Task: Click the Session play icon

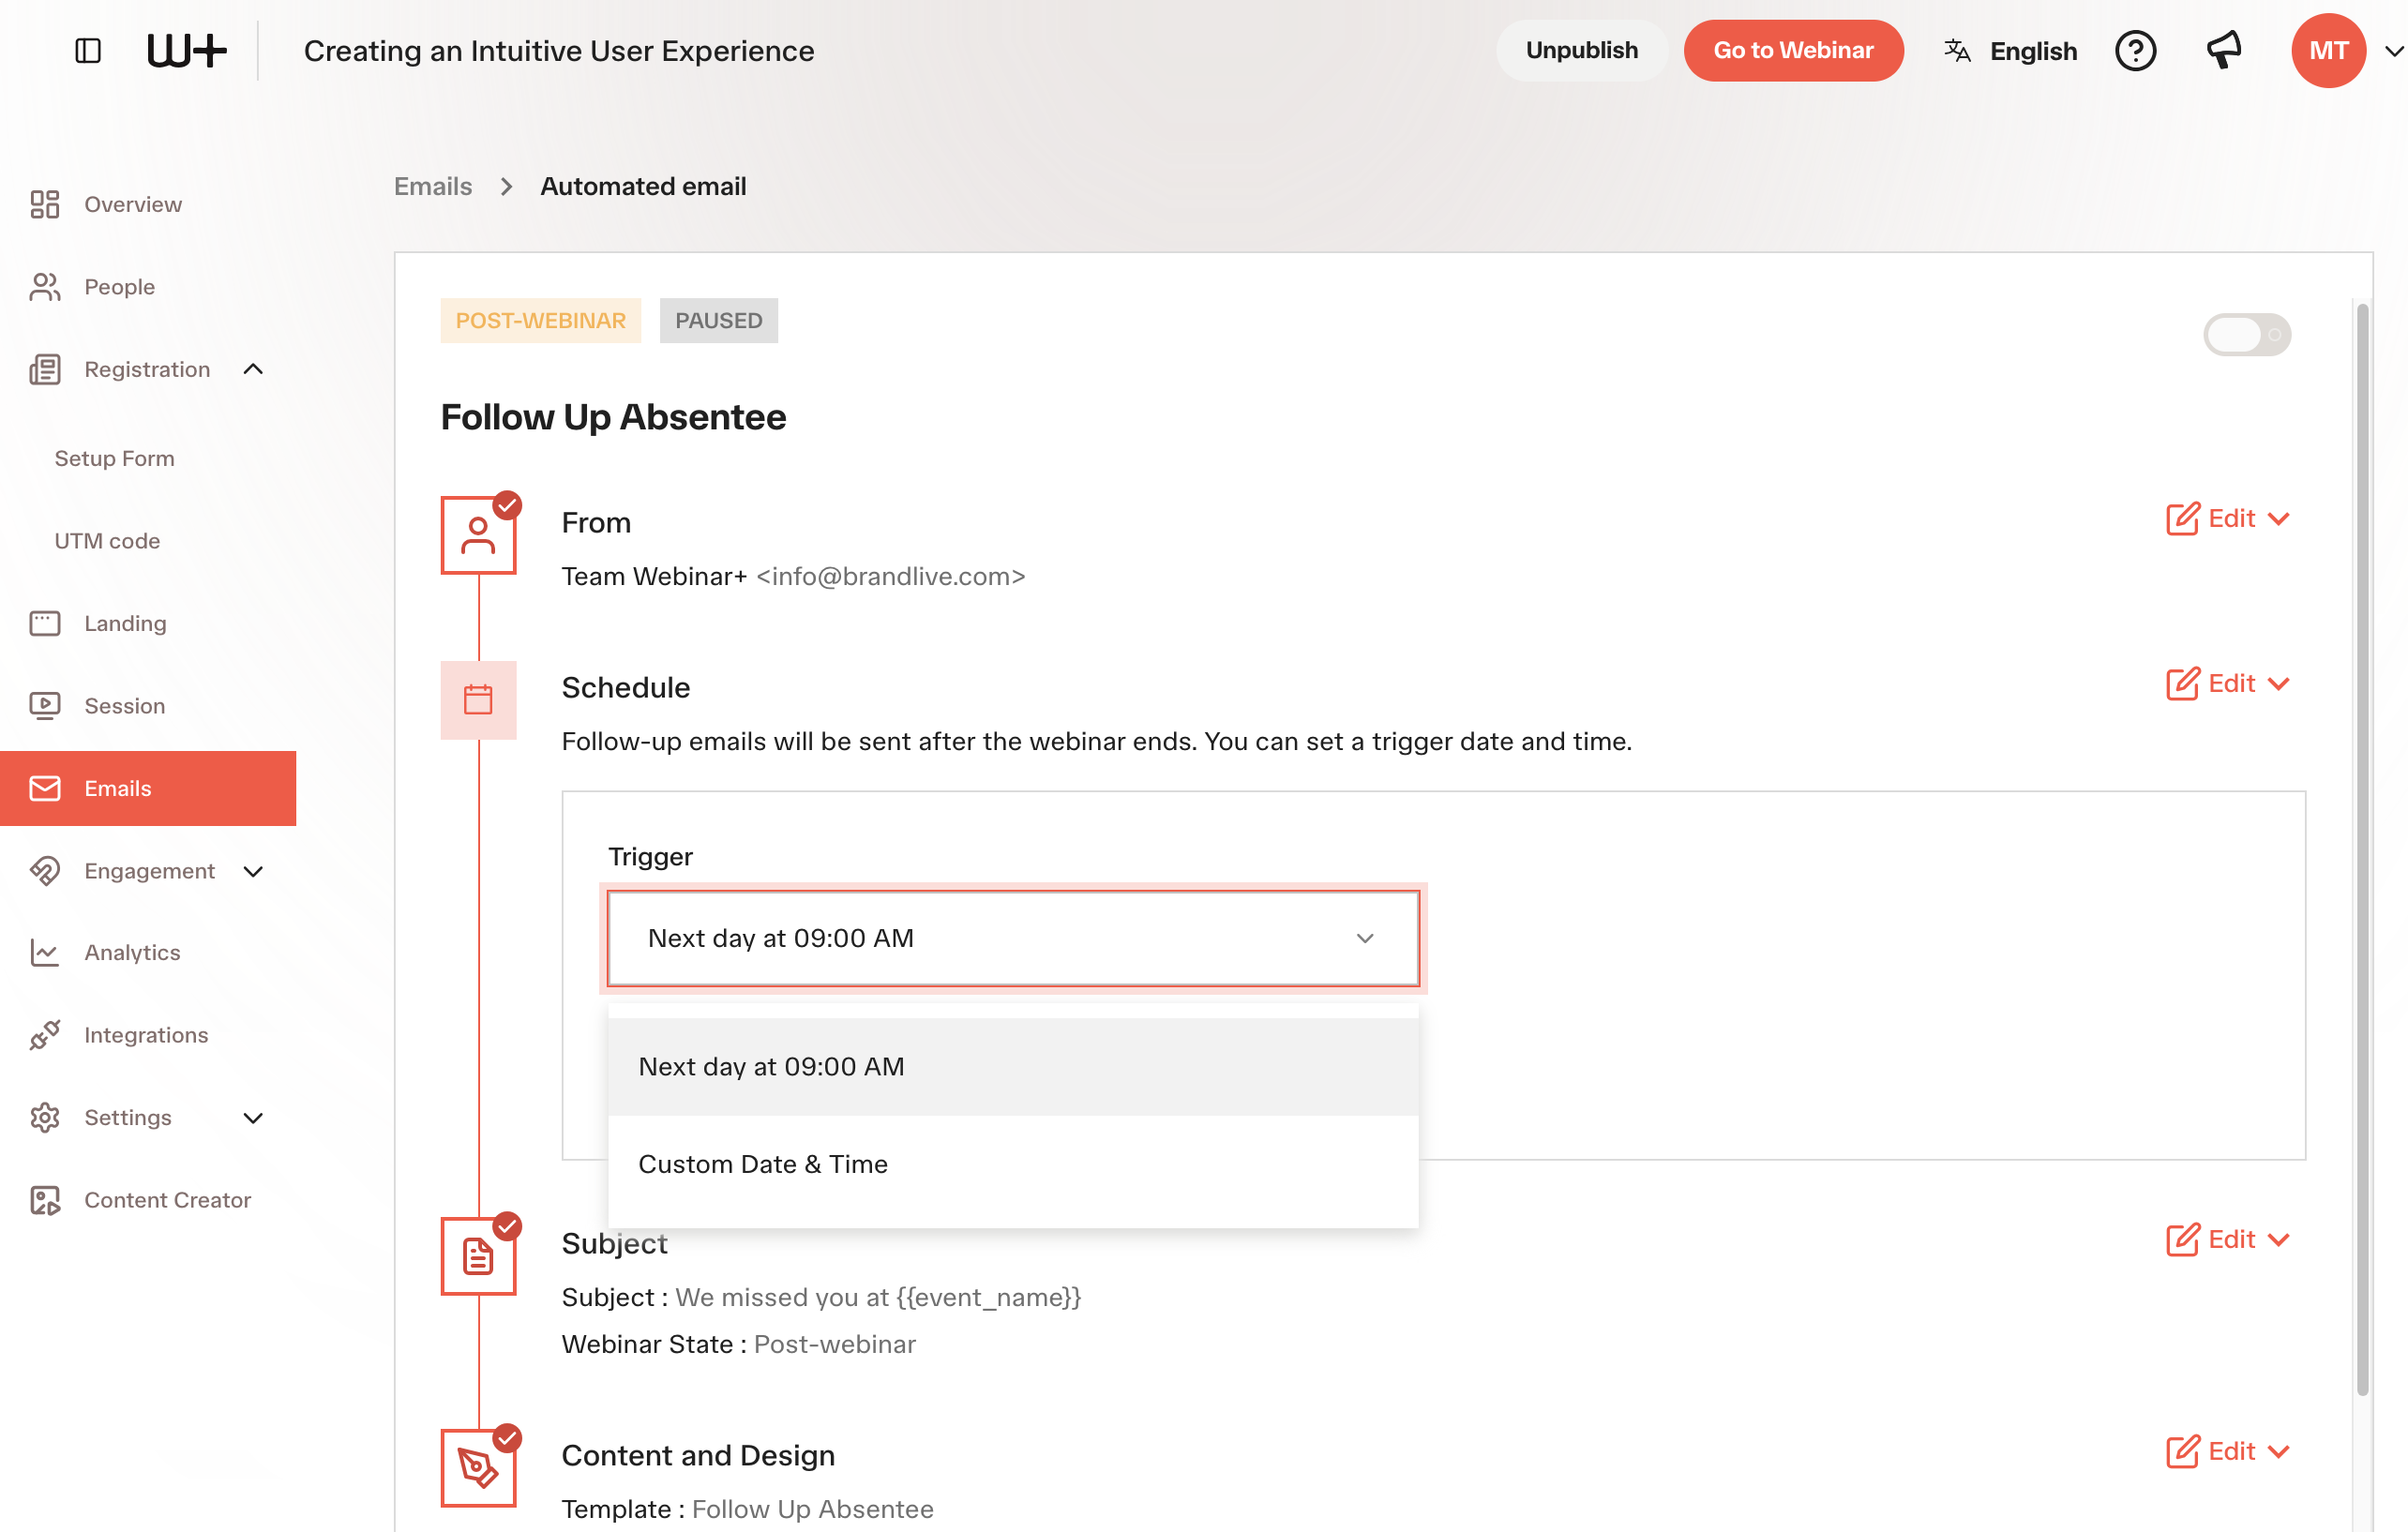Action: click(x=45, y=706)
